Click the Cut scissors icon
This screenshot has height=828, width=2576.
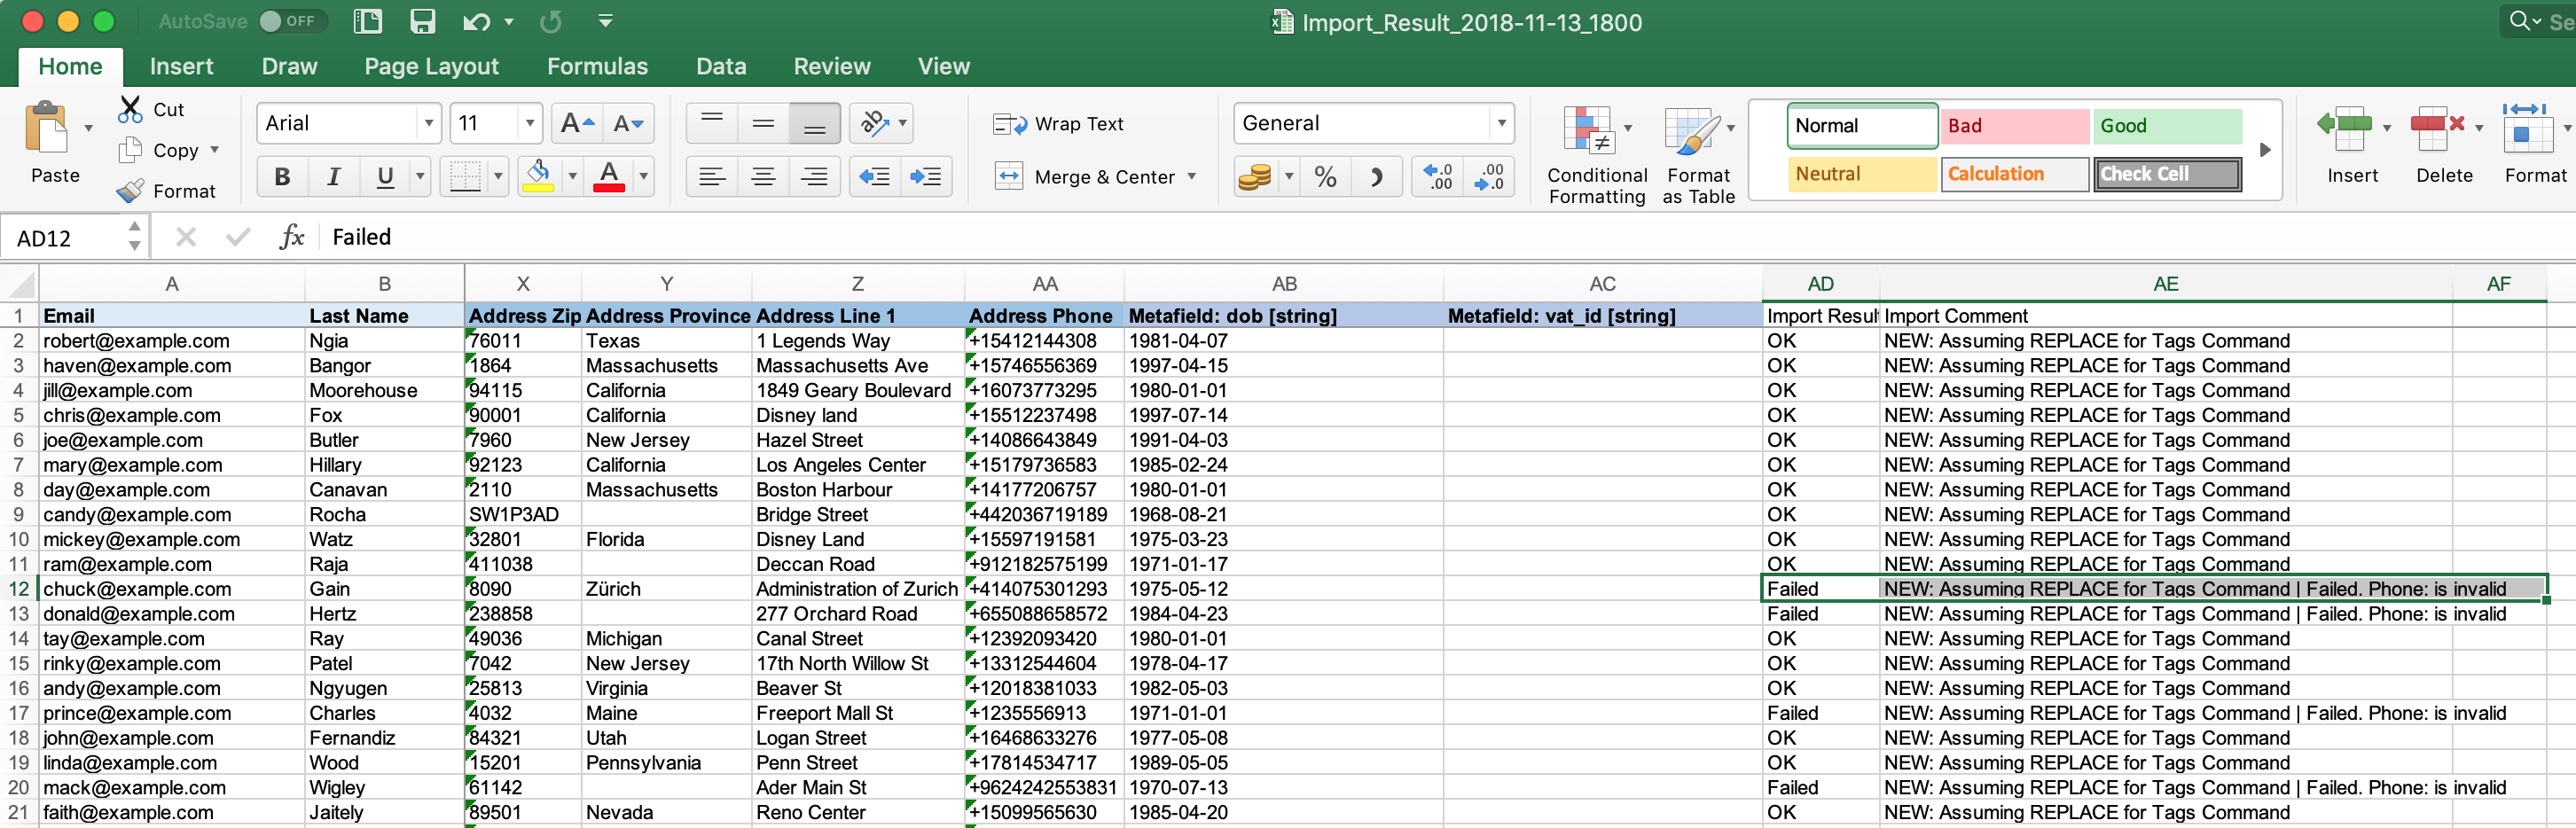coord(130,109)
